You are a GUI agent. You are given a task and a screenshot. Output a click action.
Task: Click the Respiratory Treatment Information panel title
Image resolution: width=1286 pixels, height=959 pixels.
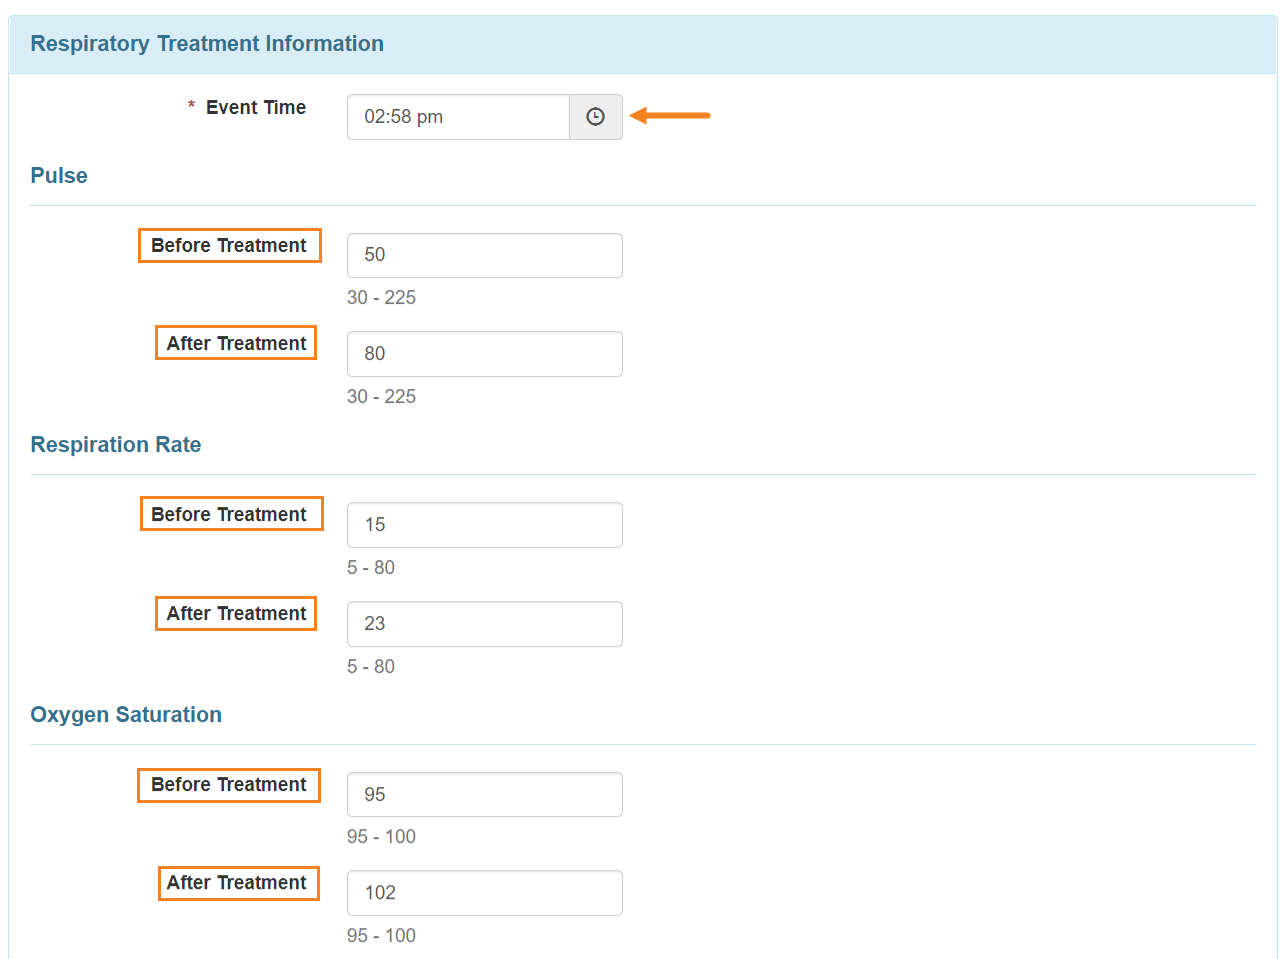pos(207,44)
